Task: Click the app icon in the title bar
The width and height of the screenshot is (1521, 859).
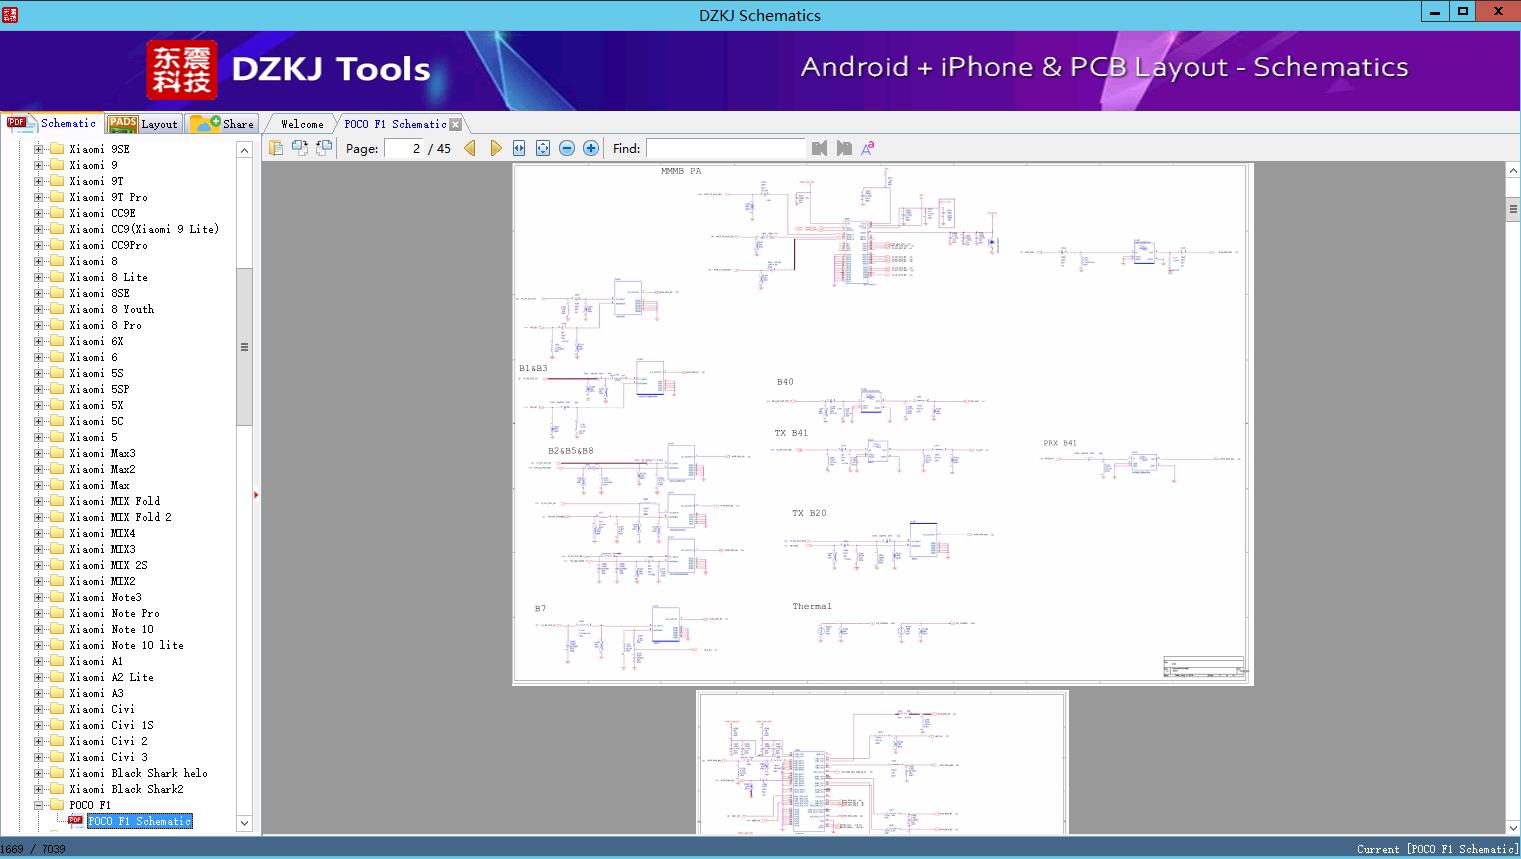Action: (x=9, y=14)
